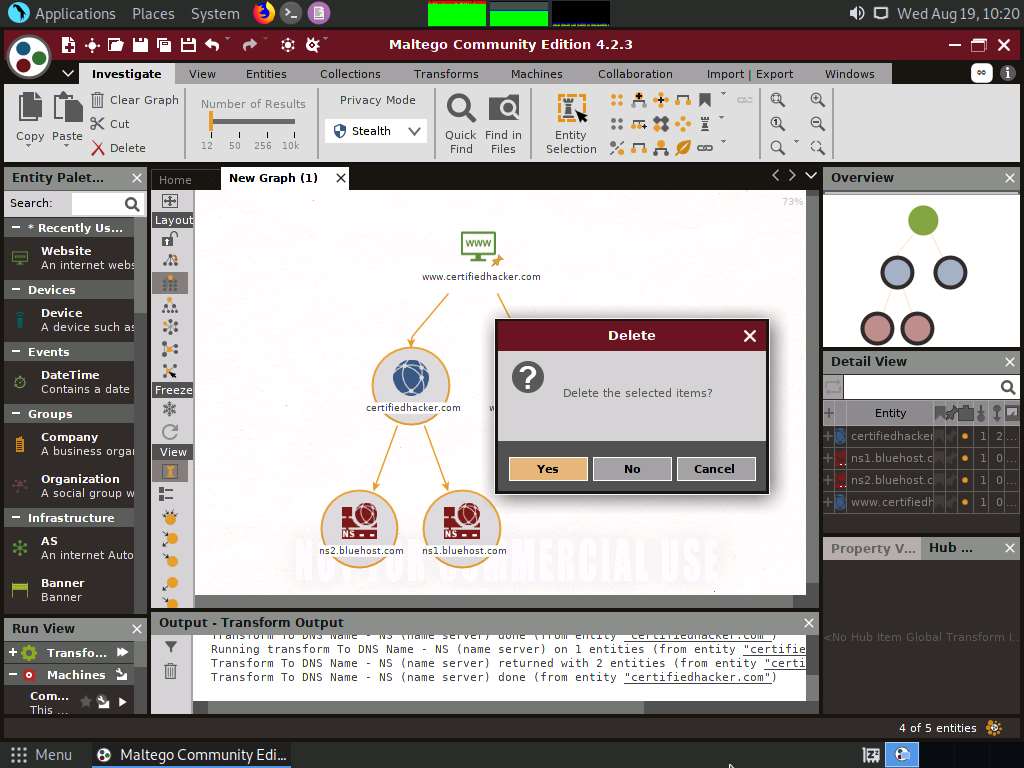Open the Entities ribbon tab
Viewport: 1024px width, 768px height.
click(x=266, y=74)
